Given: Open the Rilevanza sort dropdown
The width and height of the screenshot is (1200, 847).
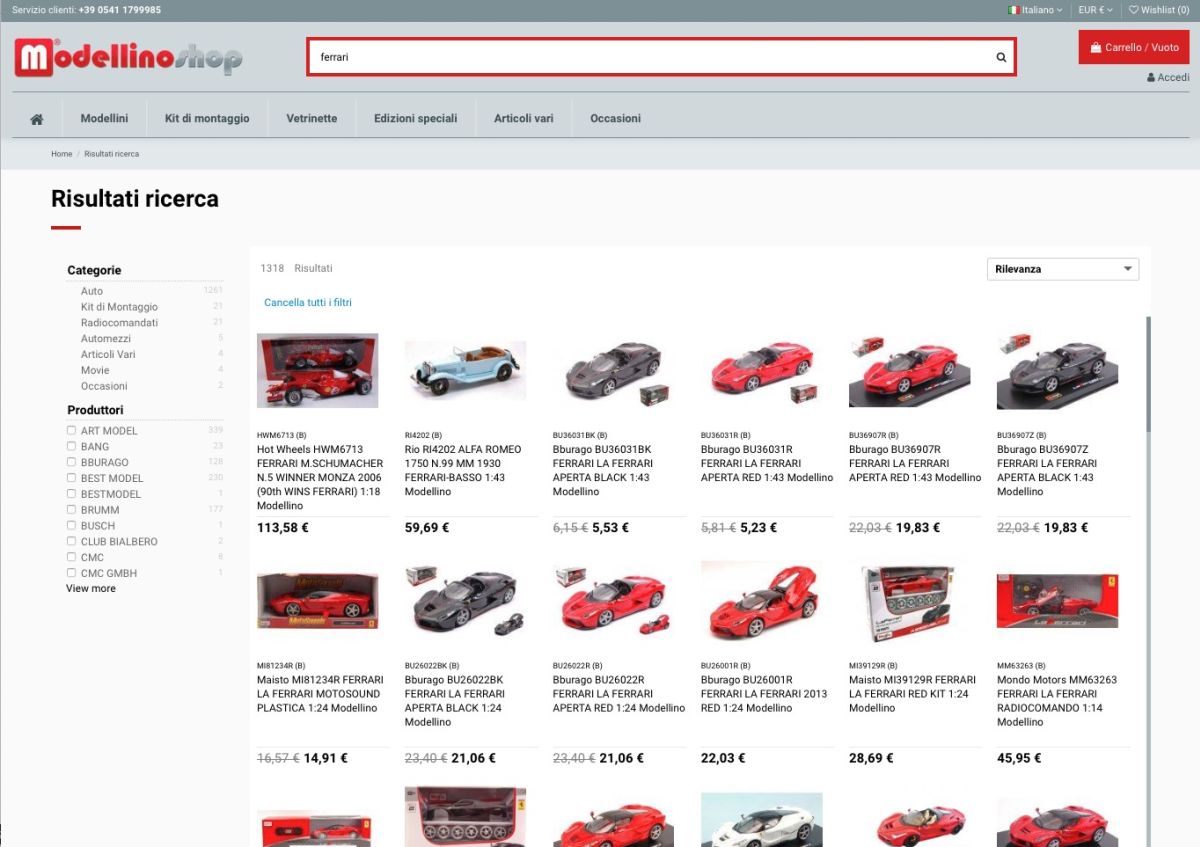Looking at the screenshot, I should coord(1062,269).
